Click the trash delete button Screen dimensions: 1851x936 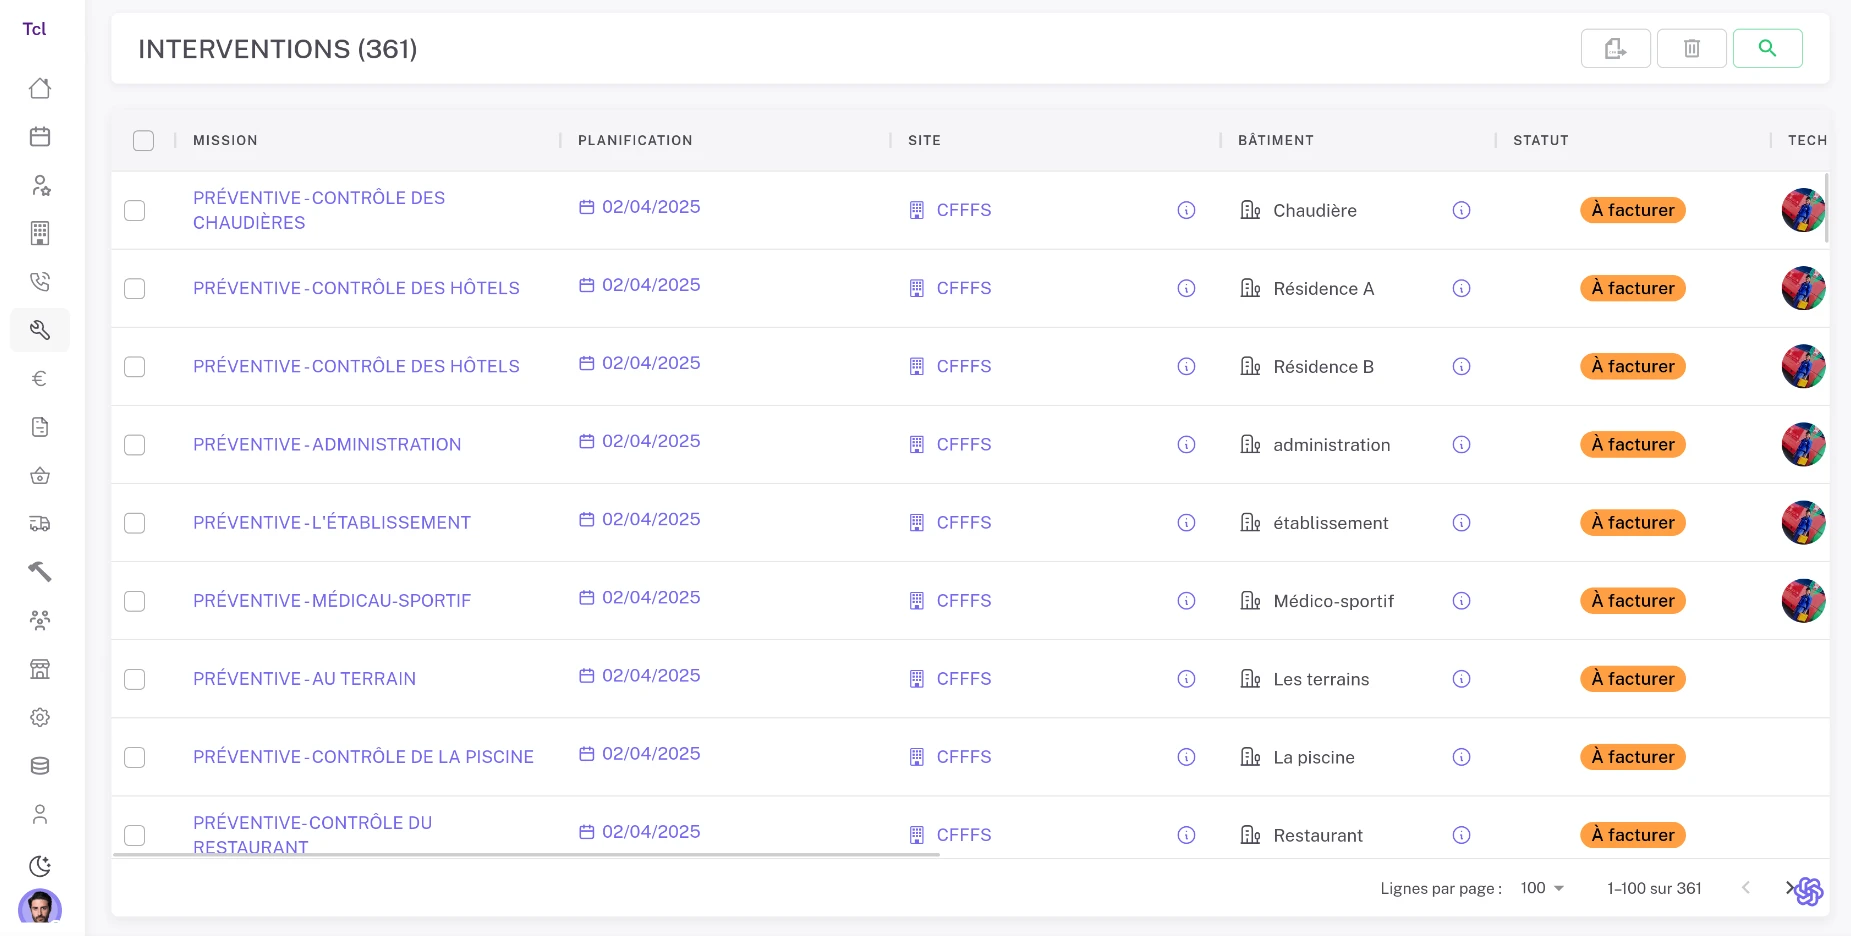tap(1691, 48)
